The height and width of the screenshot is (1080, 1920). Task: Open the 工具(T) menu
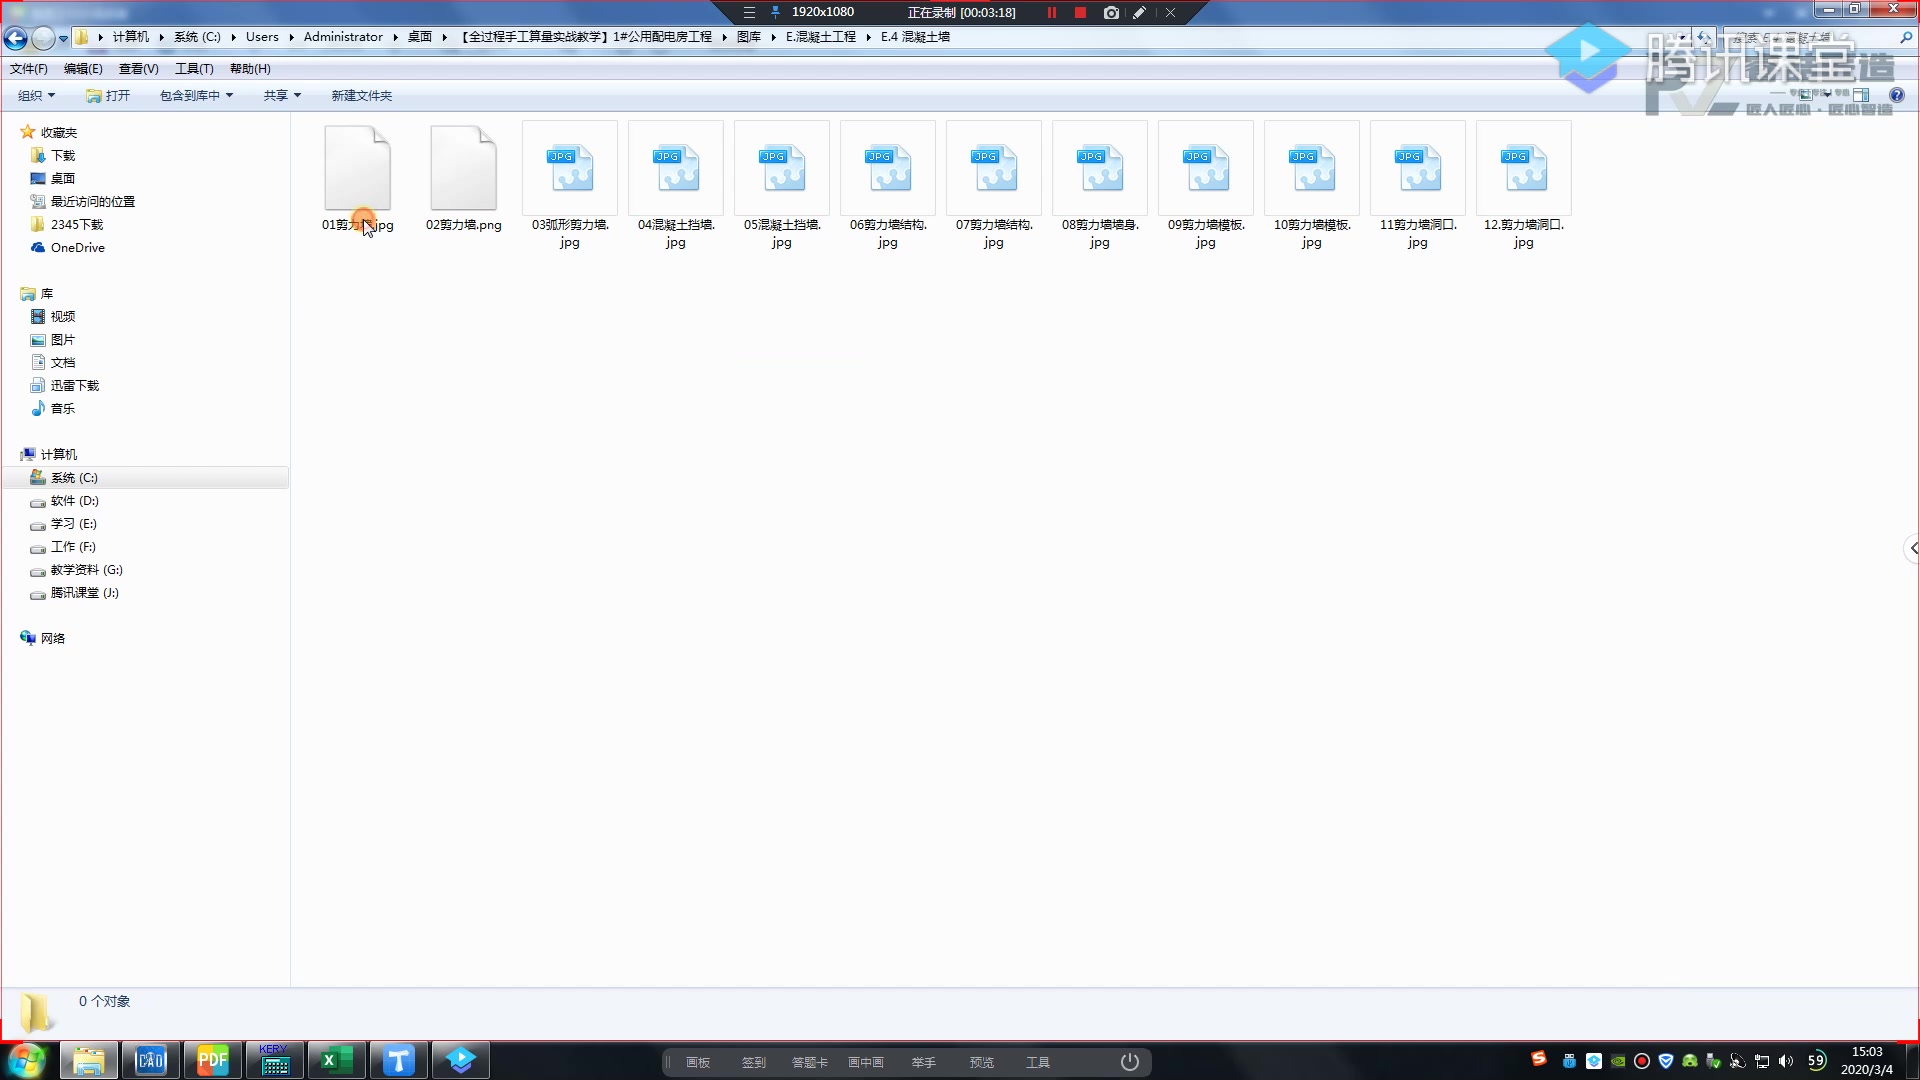click(194, 69)
